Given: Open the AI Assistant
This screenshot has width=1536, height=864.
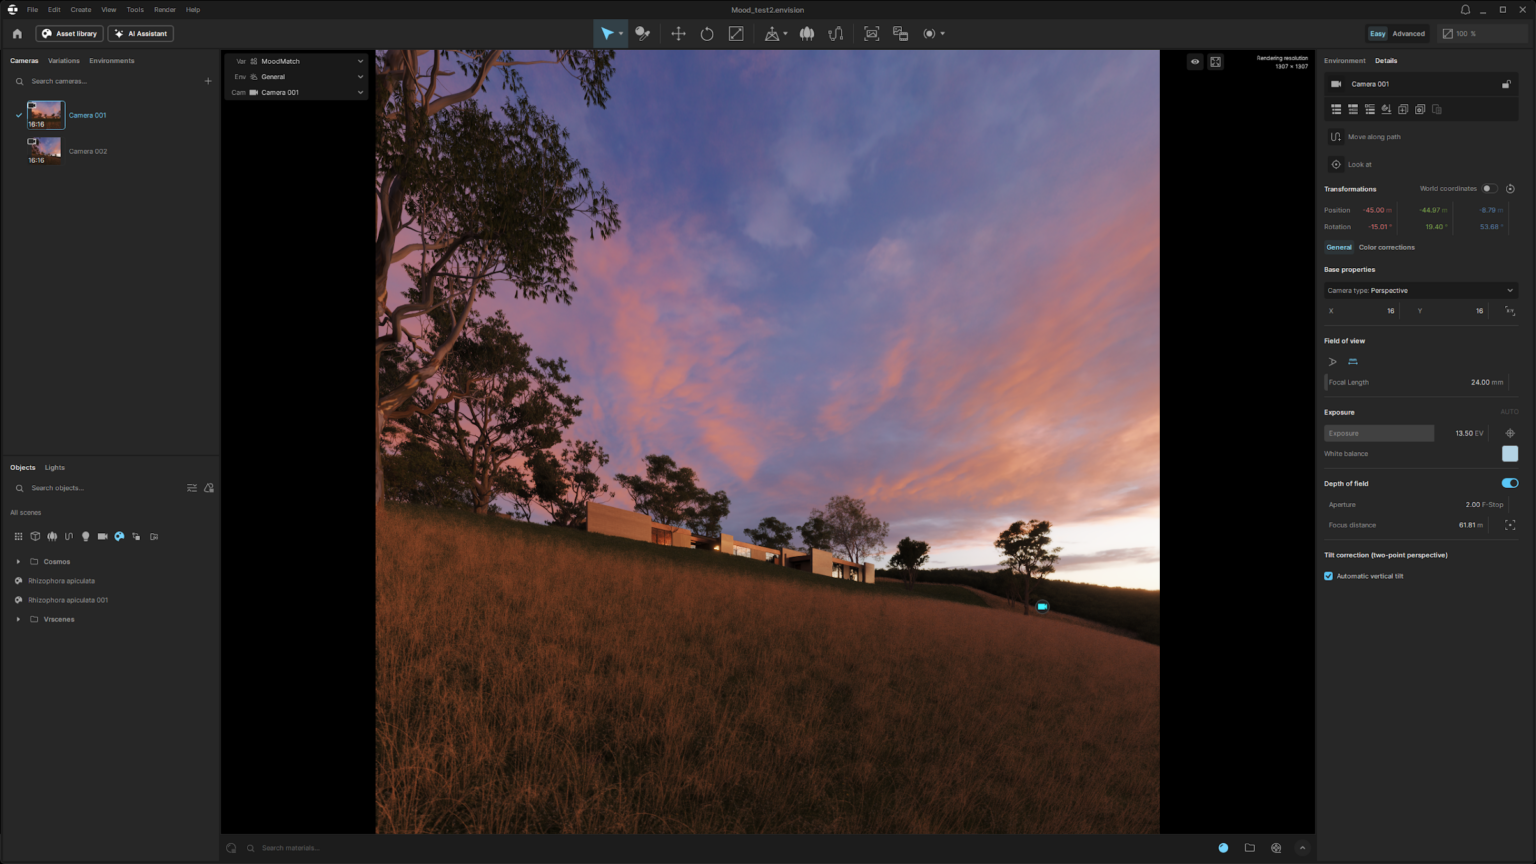Looking at the screenshot, I should pyautogui.click(x=141, y=33).
